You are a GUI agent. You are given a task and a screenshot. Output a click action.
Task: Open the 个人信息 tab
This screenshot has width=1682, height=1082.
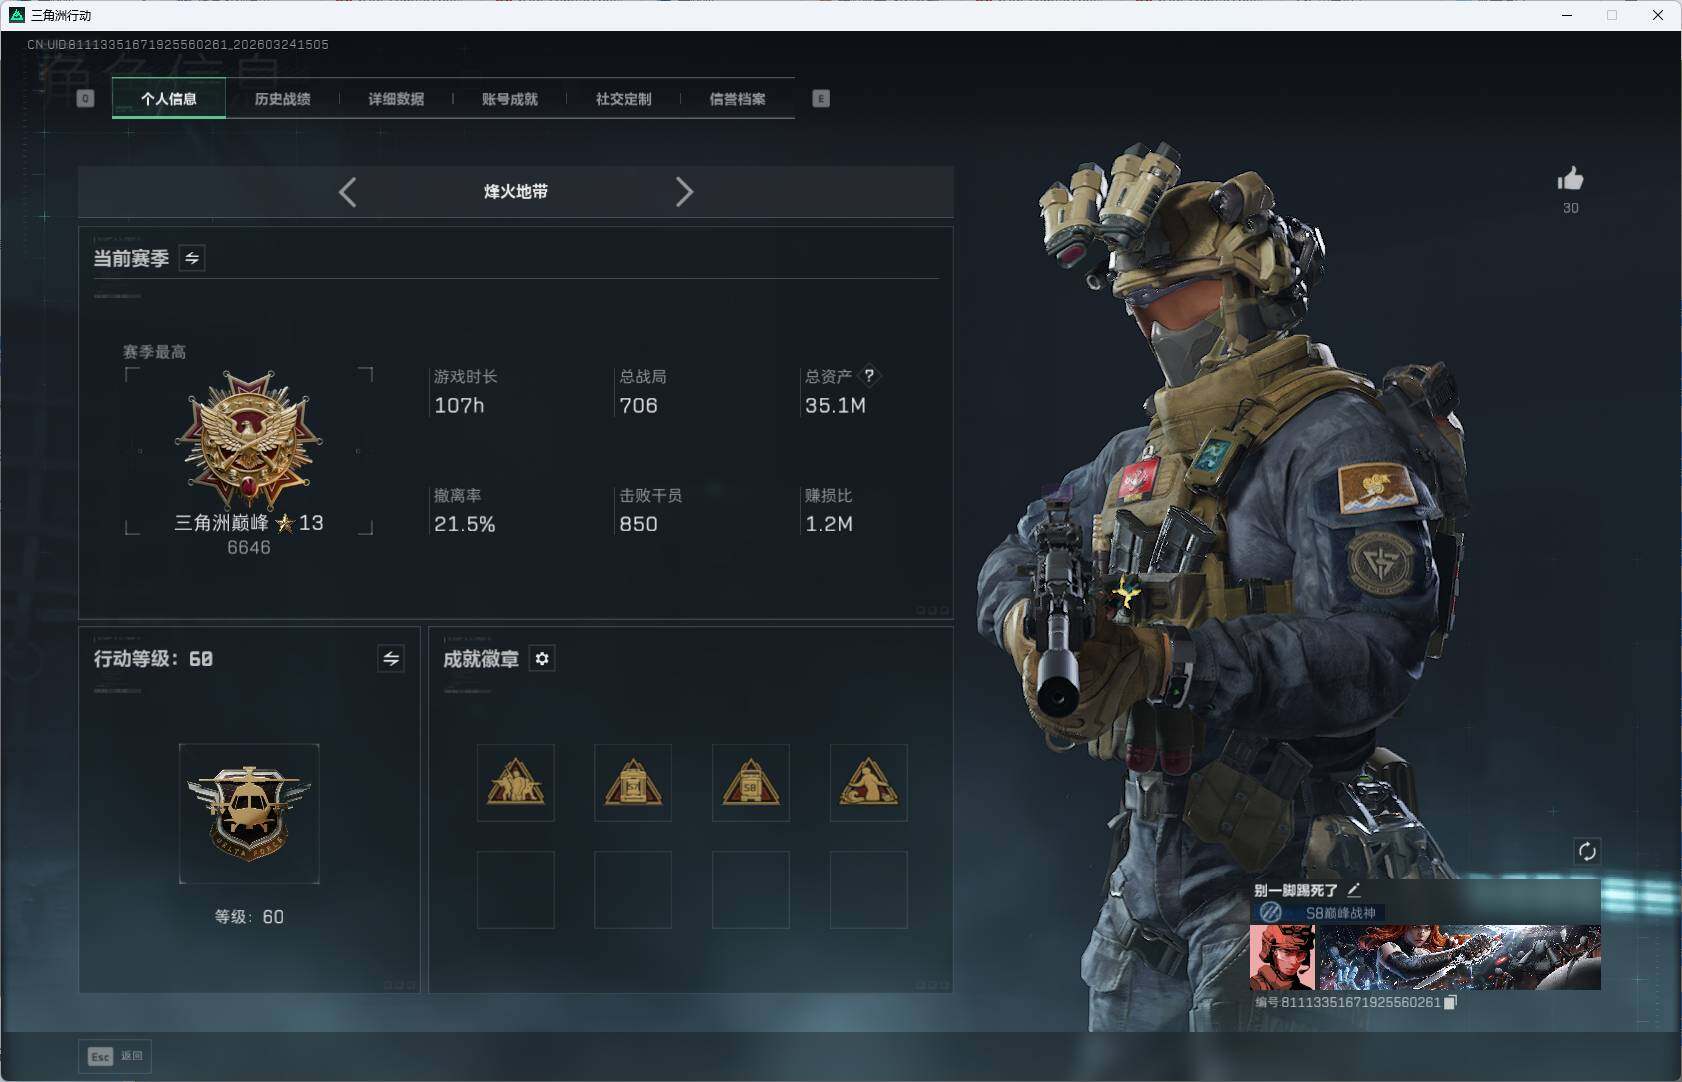click(x=169, y=98)
